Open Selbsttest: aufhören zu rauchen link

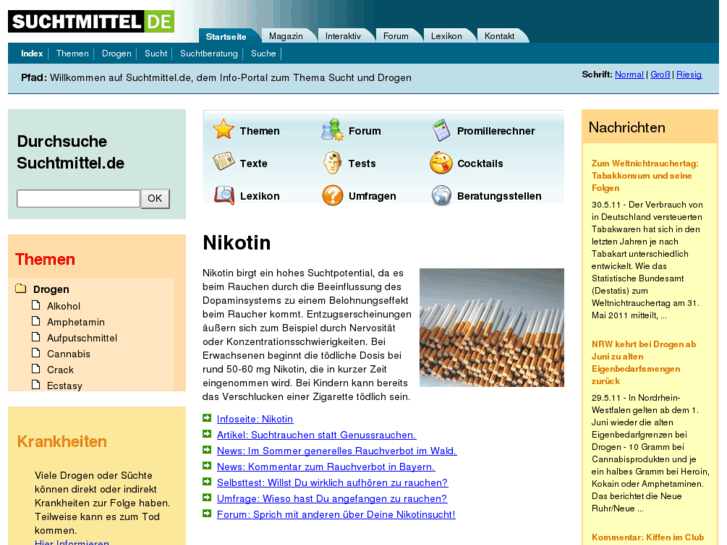pyautogui.click(x=332, y=483)
